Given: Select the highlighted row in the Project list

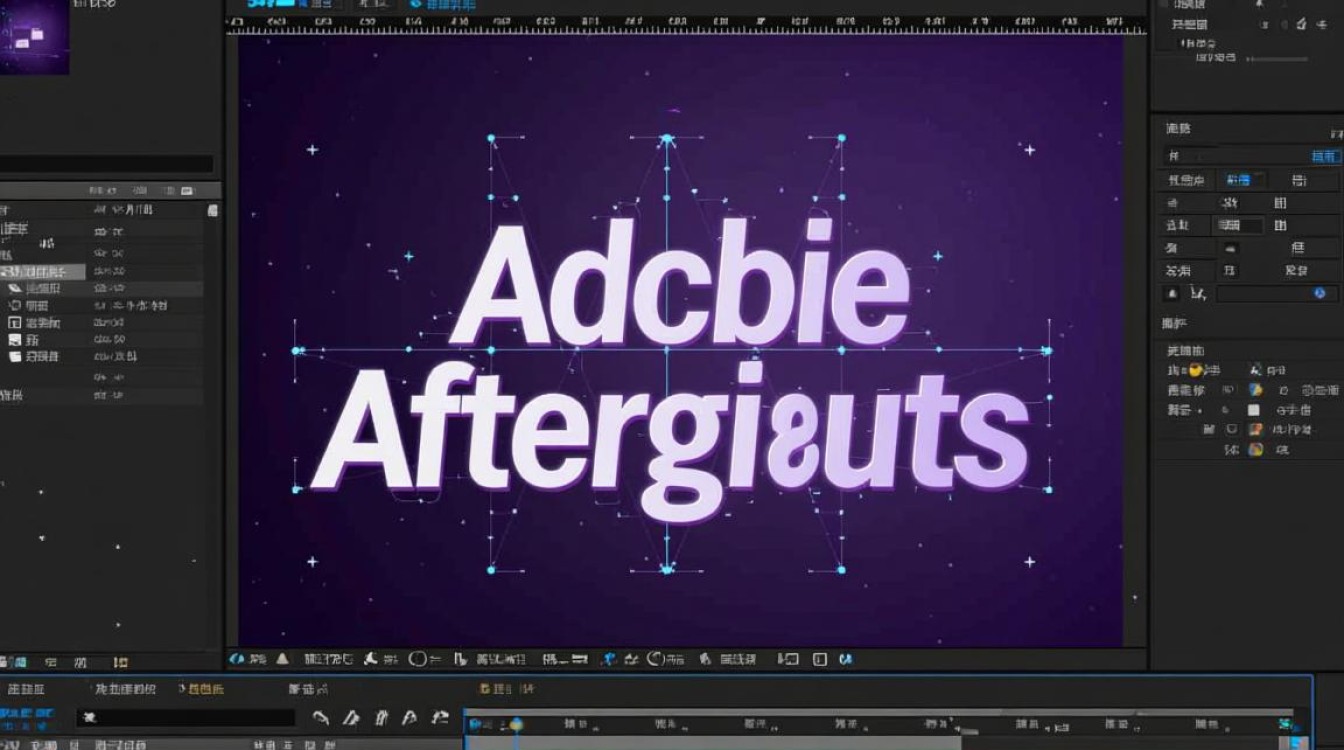Looking at the screenshot, I should tap(42, 271).
